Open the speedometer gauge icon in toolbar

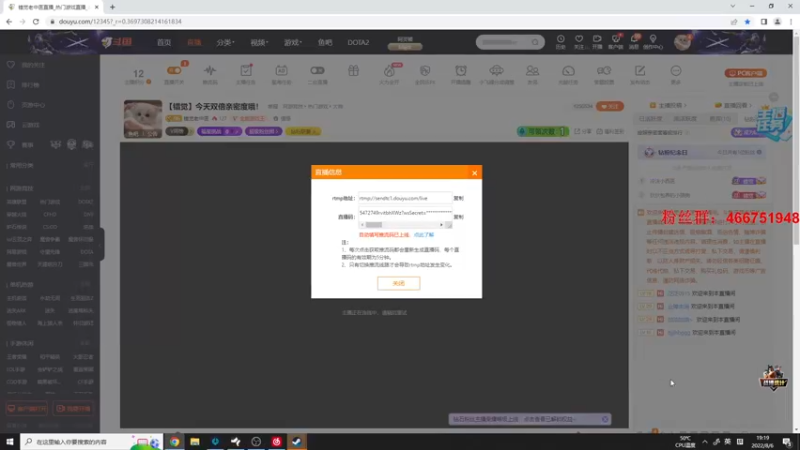click(x=568, y=73)
